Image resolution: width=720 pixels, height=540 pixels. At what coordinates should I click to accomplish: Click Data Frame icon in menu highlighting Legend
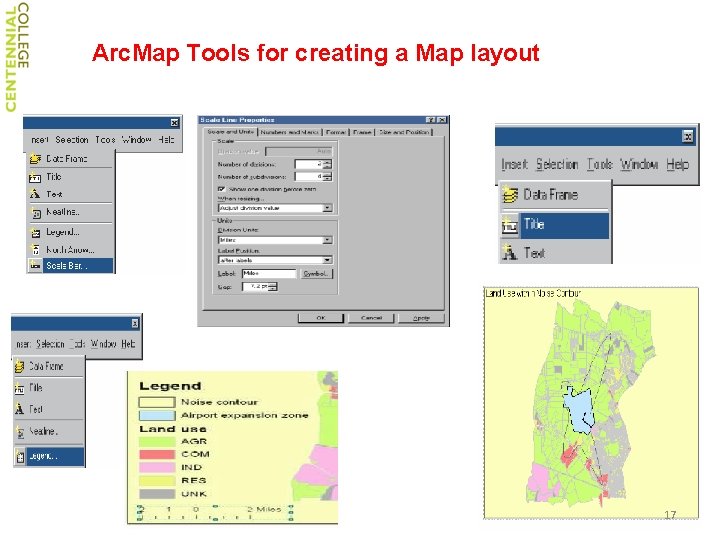(x=19, y=366)
